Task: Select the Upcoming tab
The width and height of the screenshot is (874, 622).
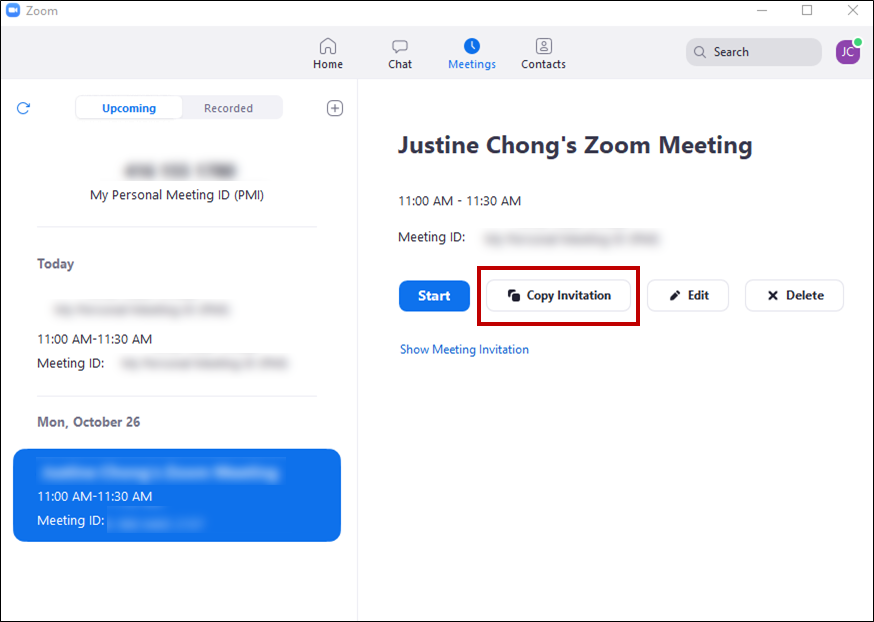Action: click(x=129, y=108)
